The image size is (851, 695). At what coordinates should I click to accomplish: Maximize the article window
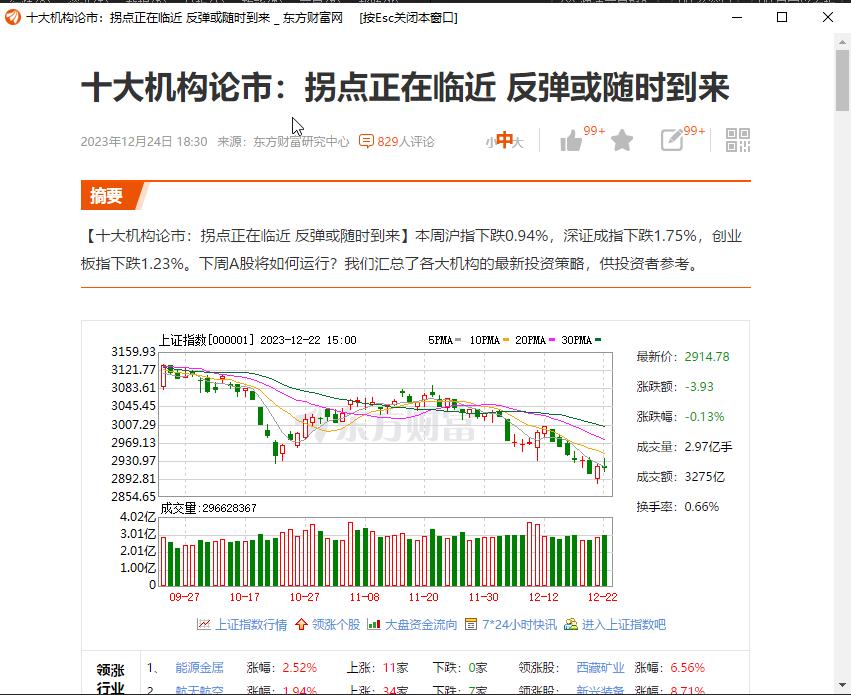point(782,17)
